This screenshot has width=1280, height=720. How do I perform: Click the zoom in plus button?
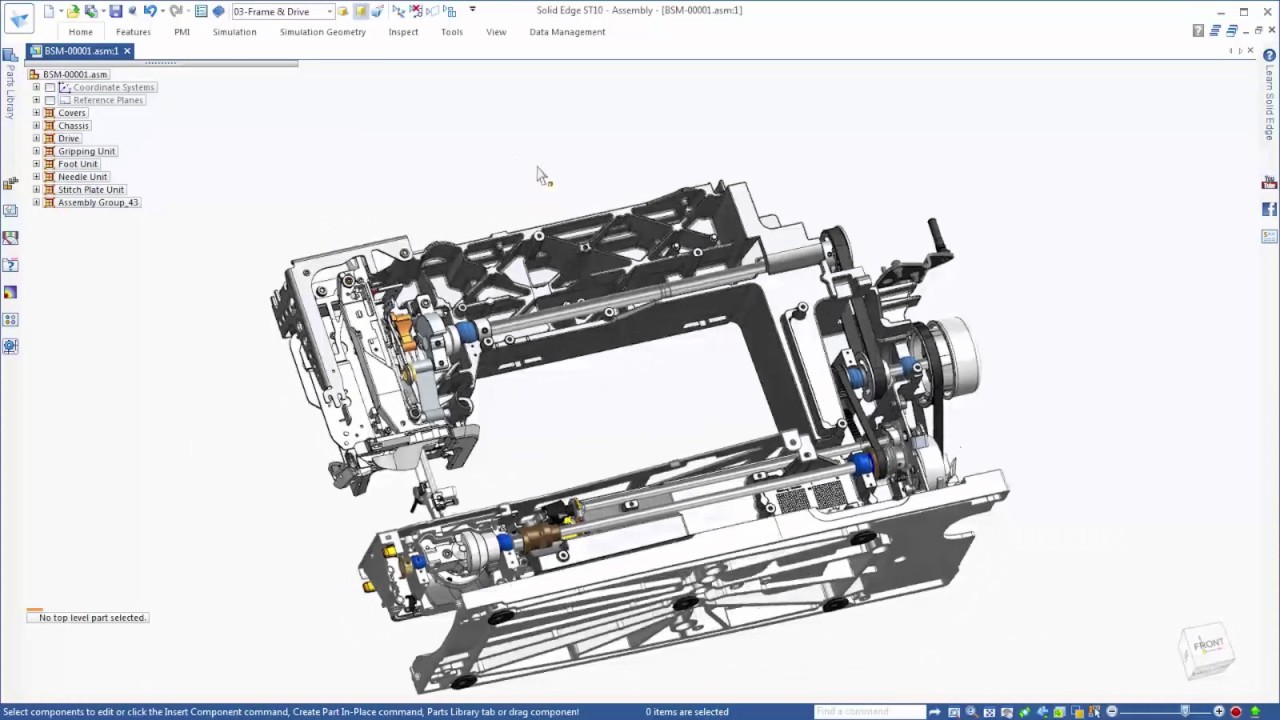point(1218,712)
